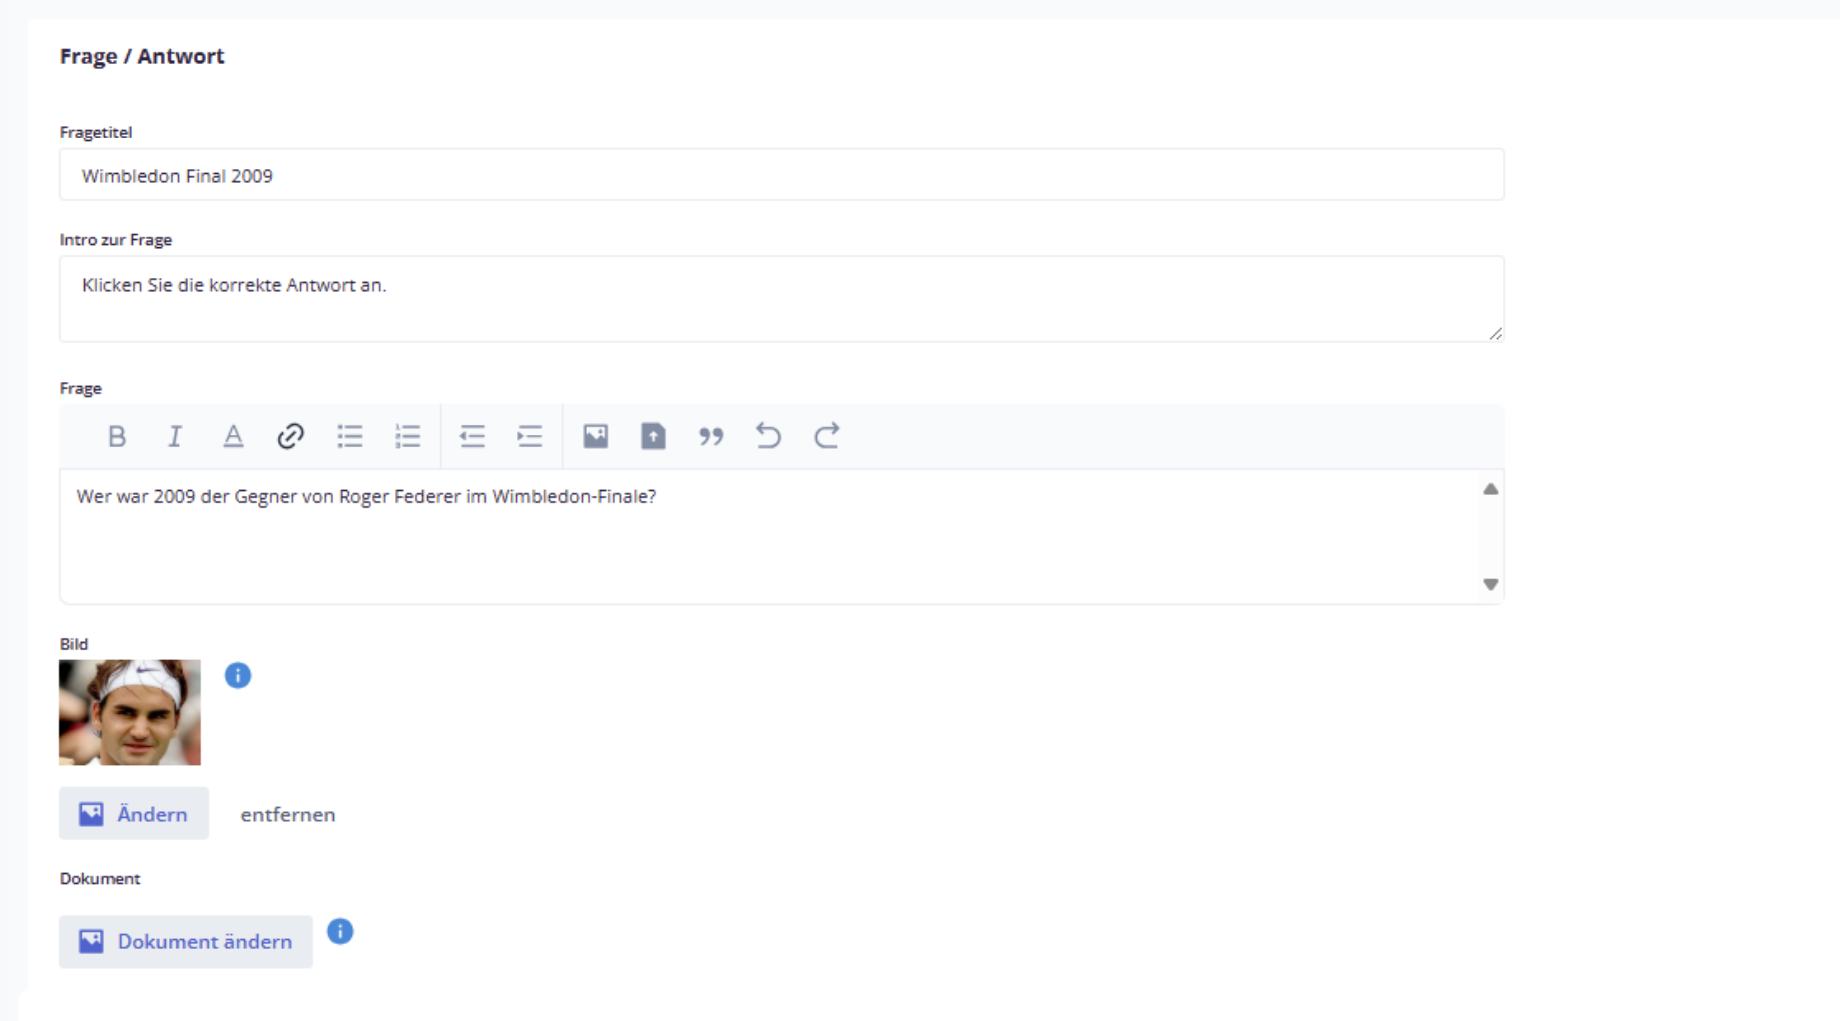This screenshot has height=1021, width=1840.
Task: Open the text color tool
Action: (233, 436)
